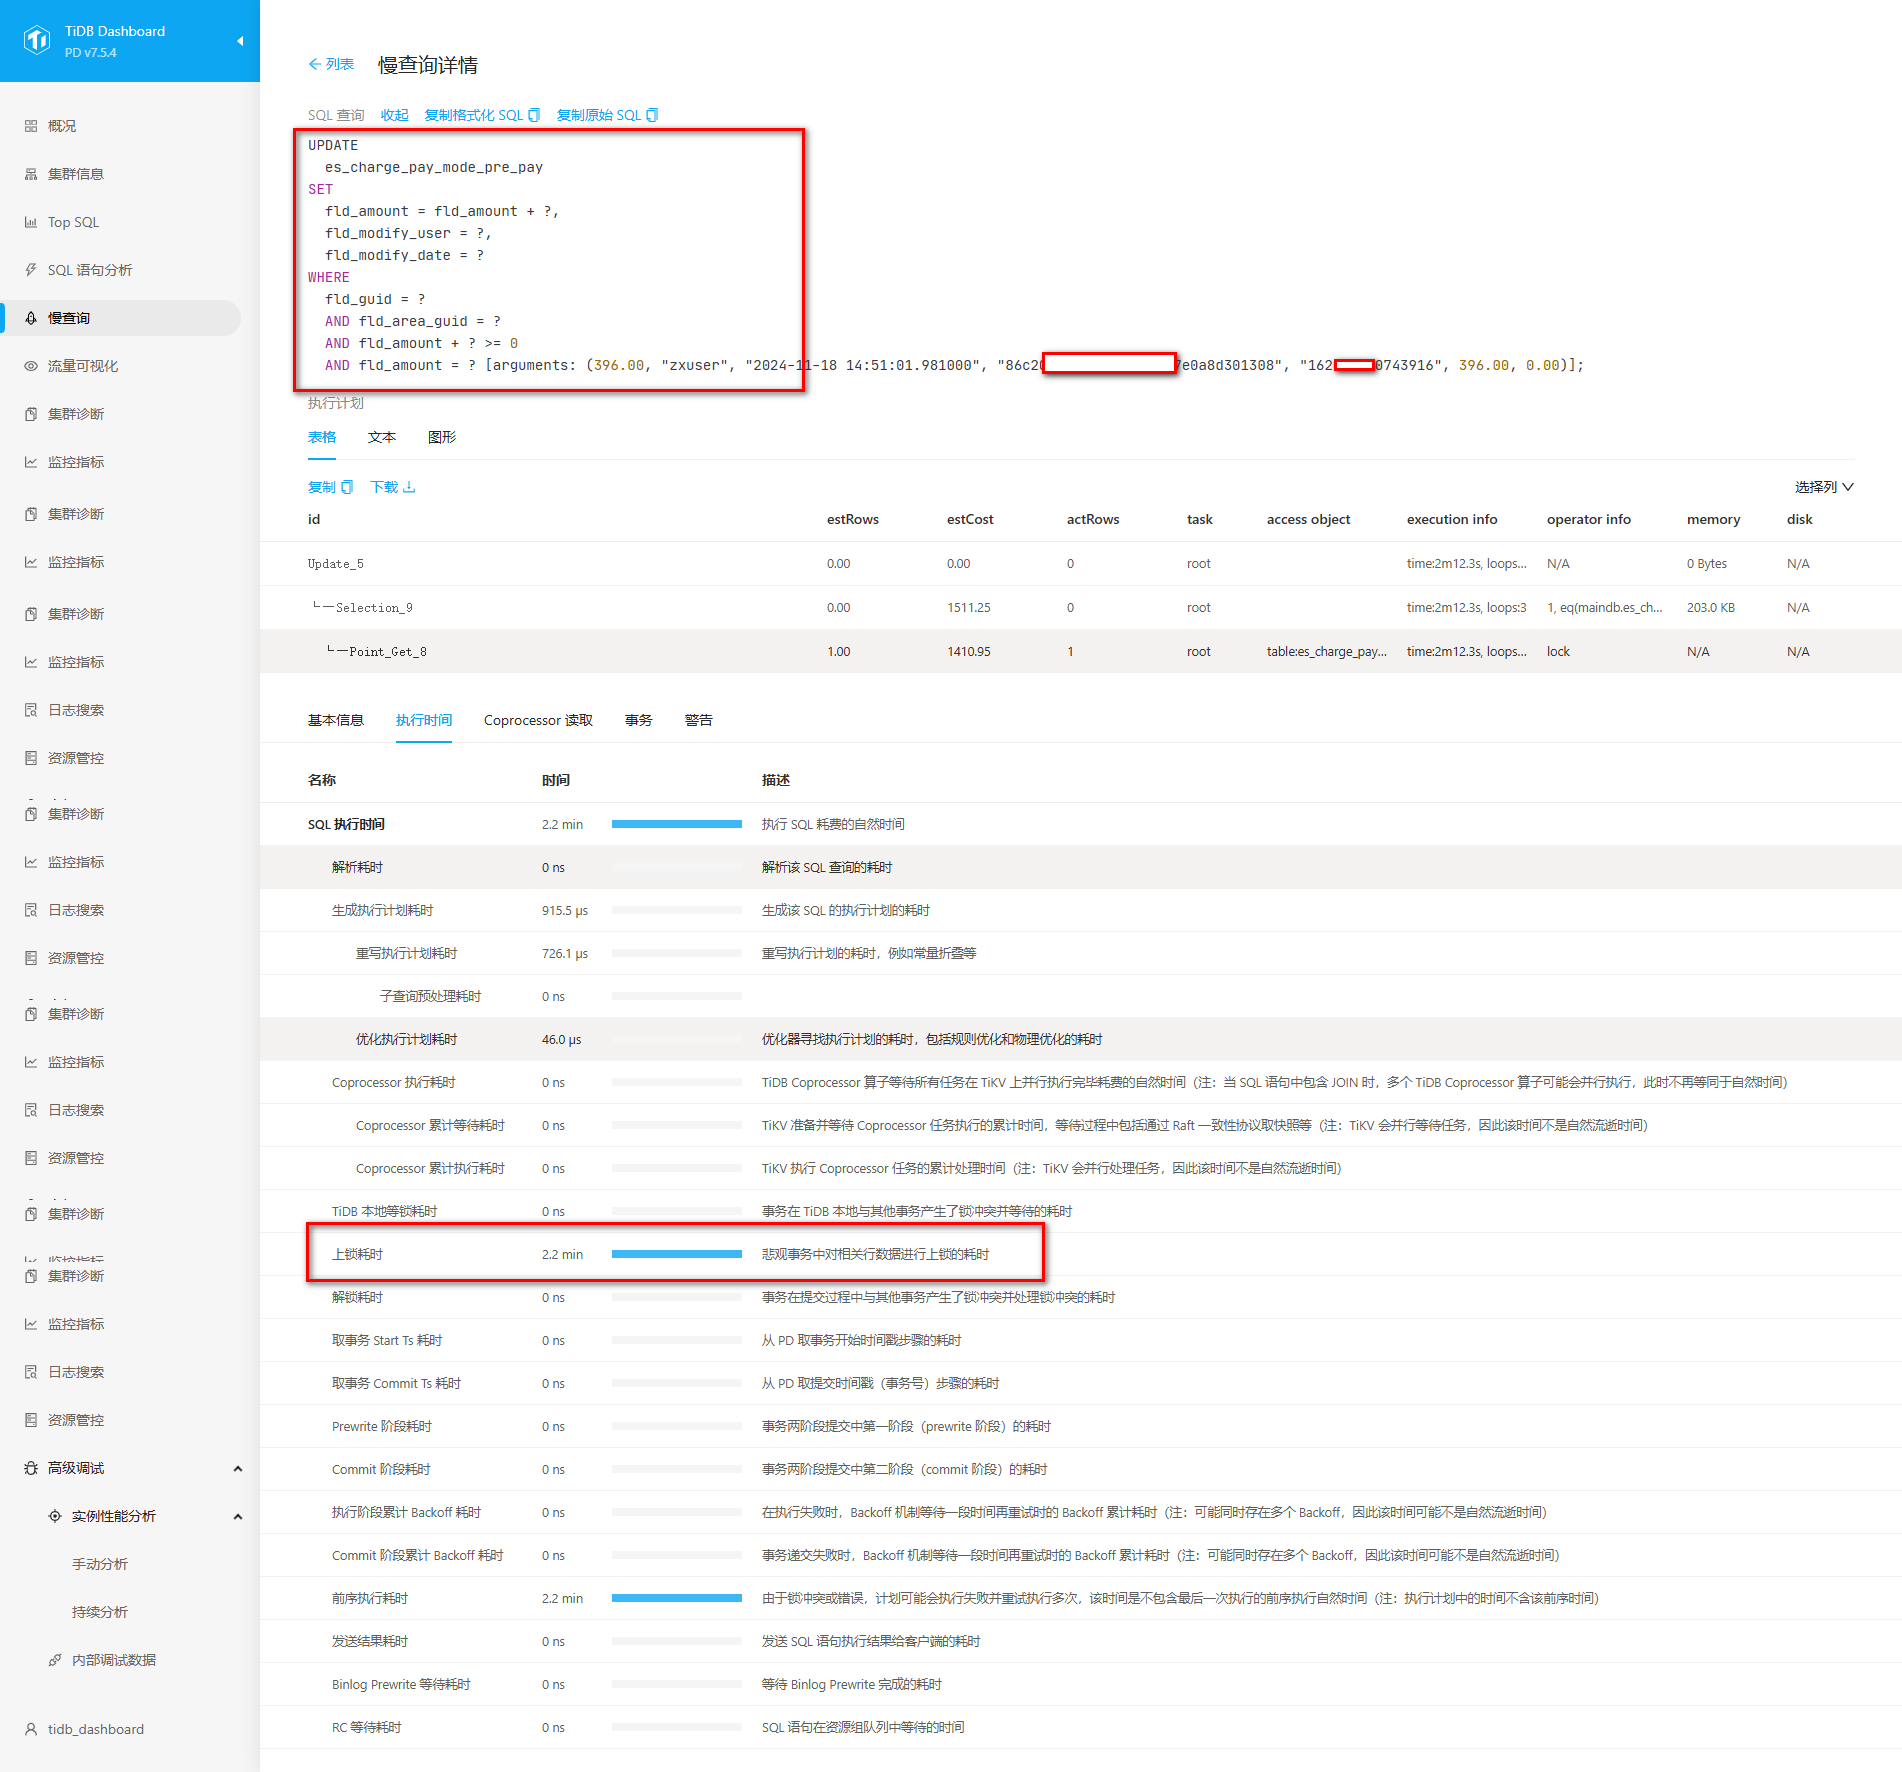Click the es_charge_pay_mode_pre_pay table name in SQL

tap(434, 167)
